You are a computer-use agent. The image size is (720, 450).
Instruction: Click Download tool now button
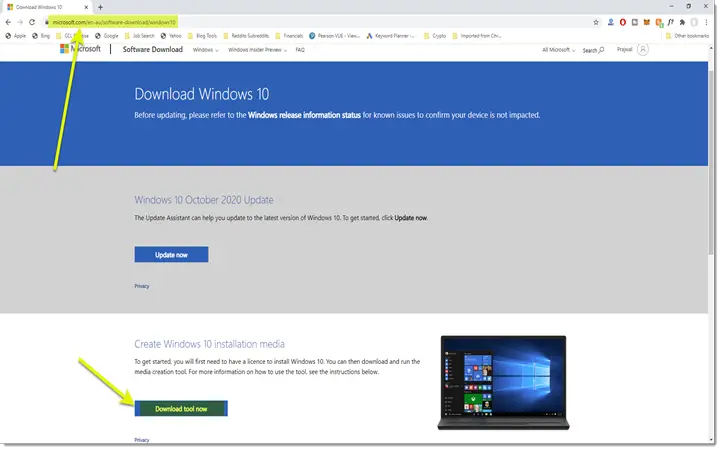pyautogui.click(x=181, y=409)
